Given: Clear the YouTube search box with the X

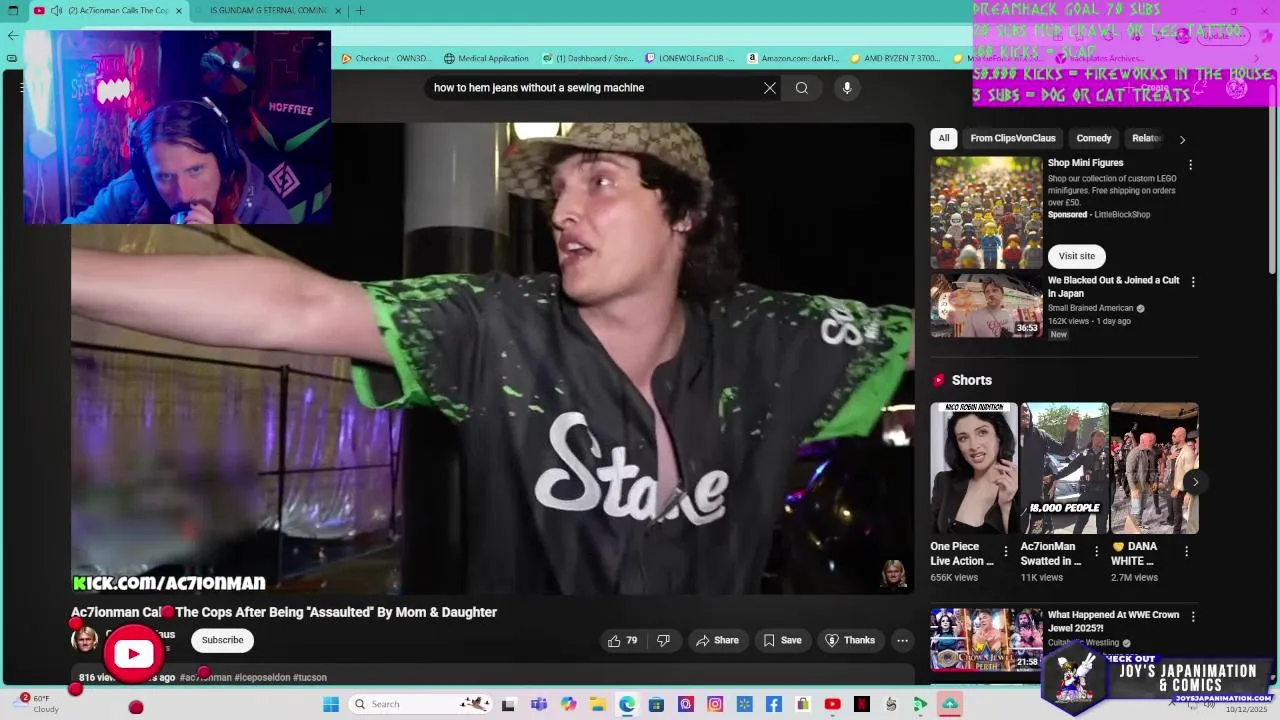Looking at the screenshot, I should click(770, 88).
